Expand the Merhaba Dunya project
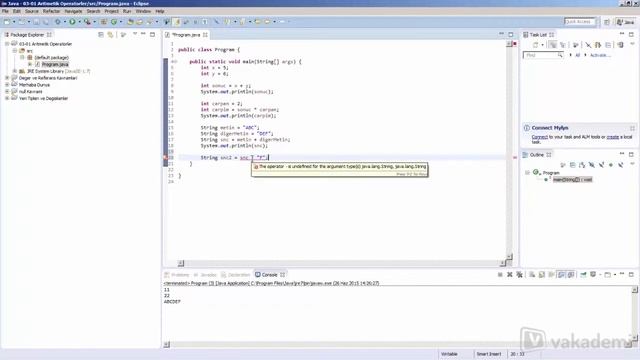 [x=7, y=85]
